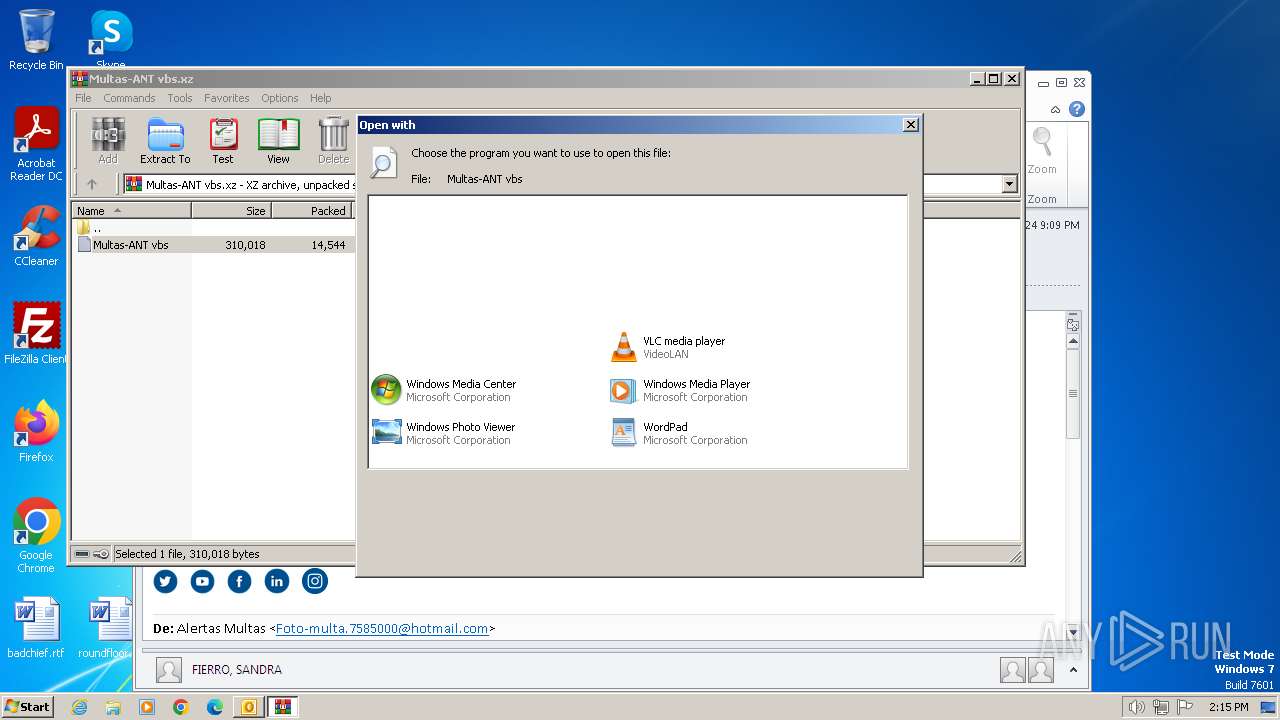1280x720 pixels.
Task: Pick Windows Photo Viewer program
Action: click(444, 433)
